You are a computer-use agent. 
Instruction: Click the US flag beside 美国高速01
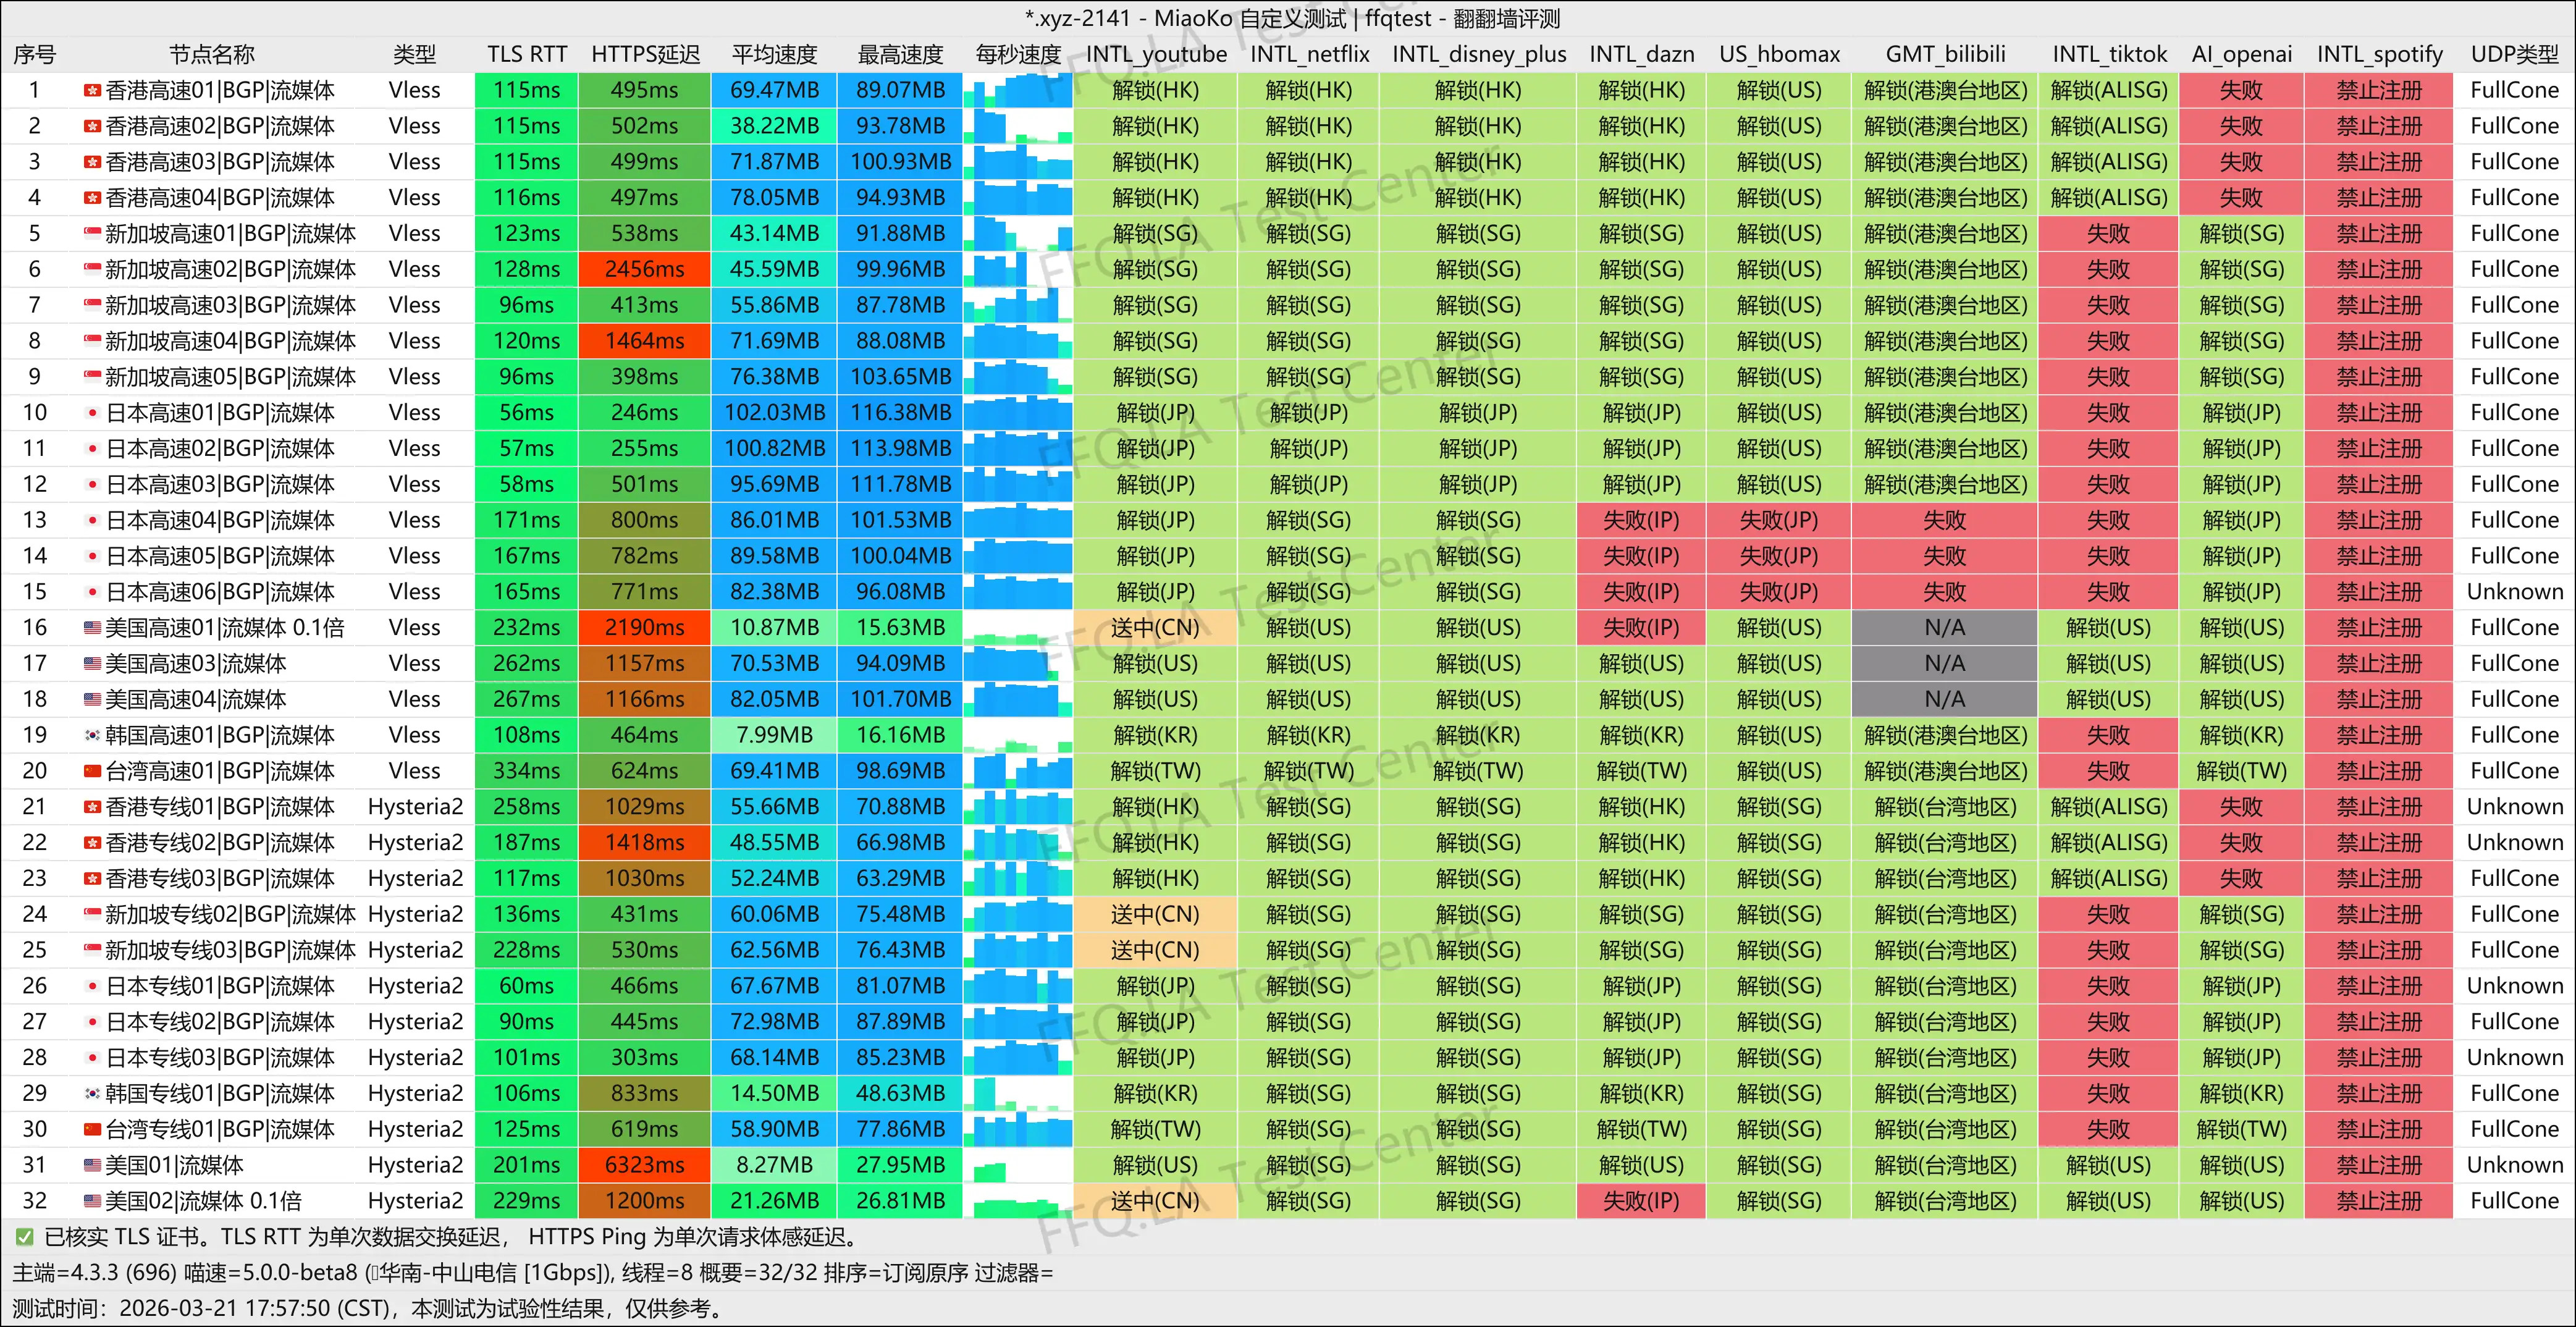92,628
